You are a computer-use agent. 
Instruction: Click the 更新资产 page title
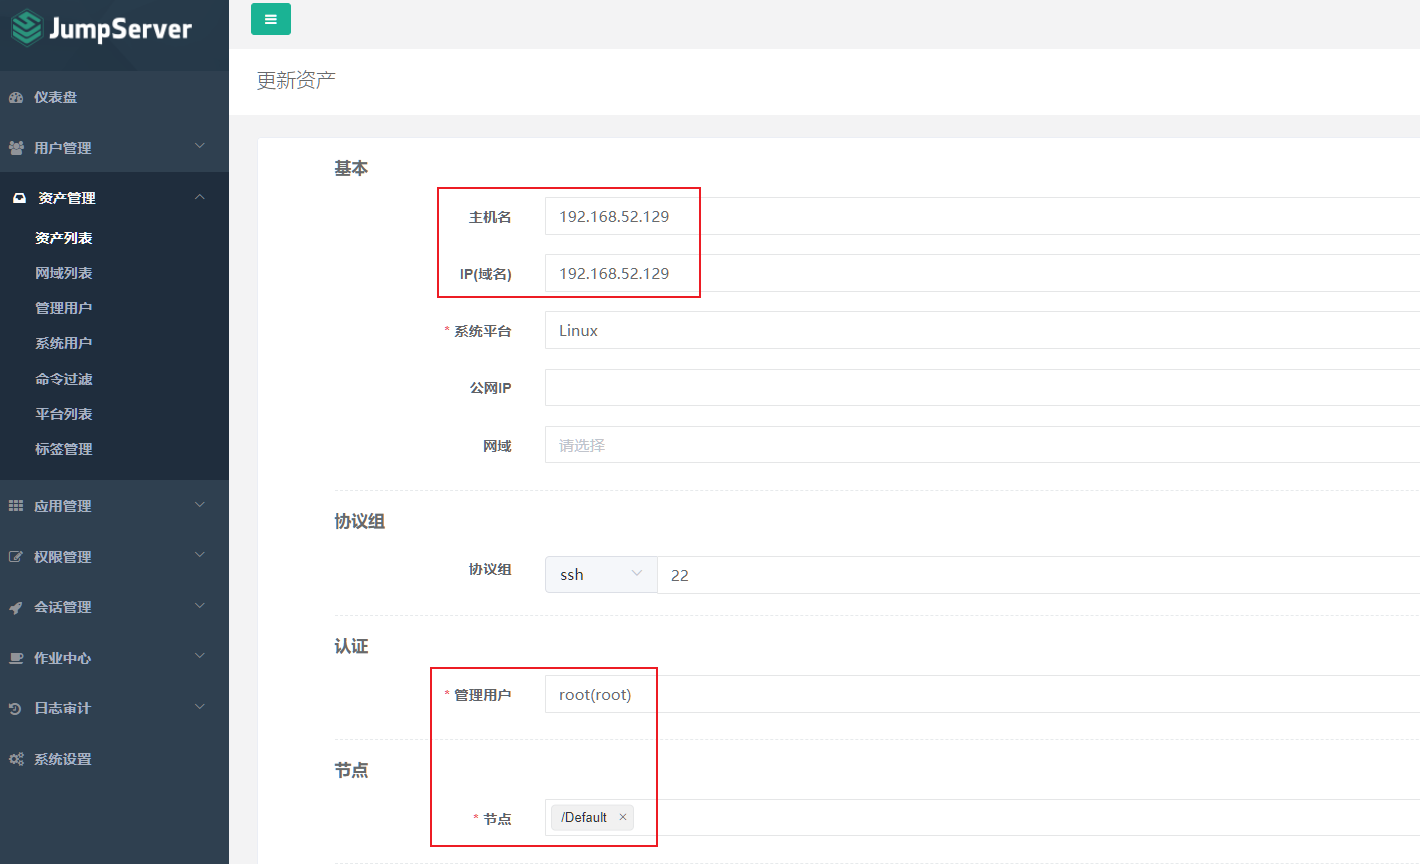(296, 81)
